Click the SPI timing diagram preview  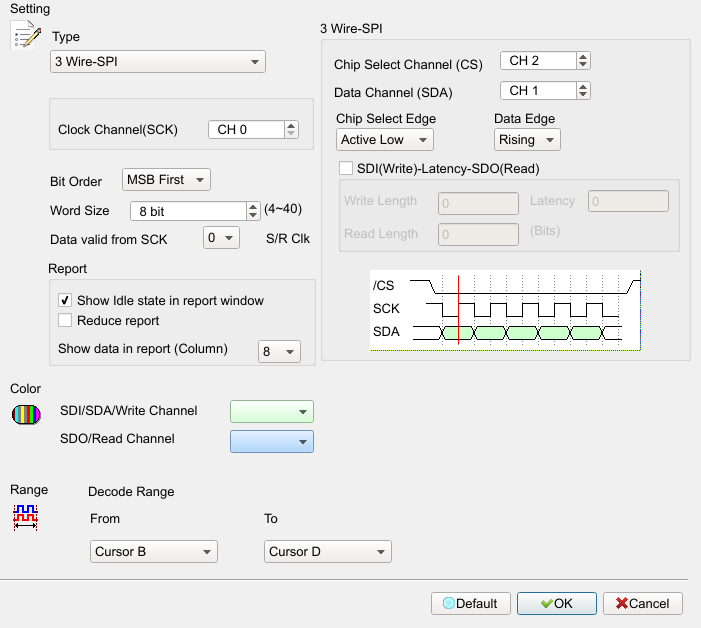pos(505,310)
